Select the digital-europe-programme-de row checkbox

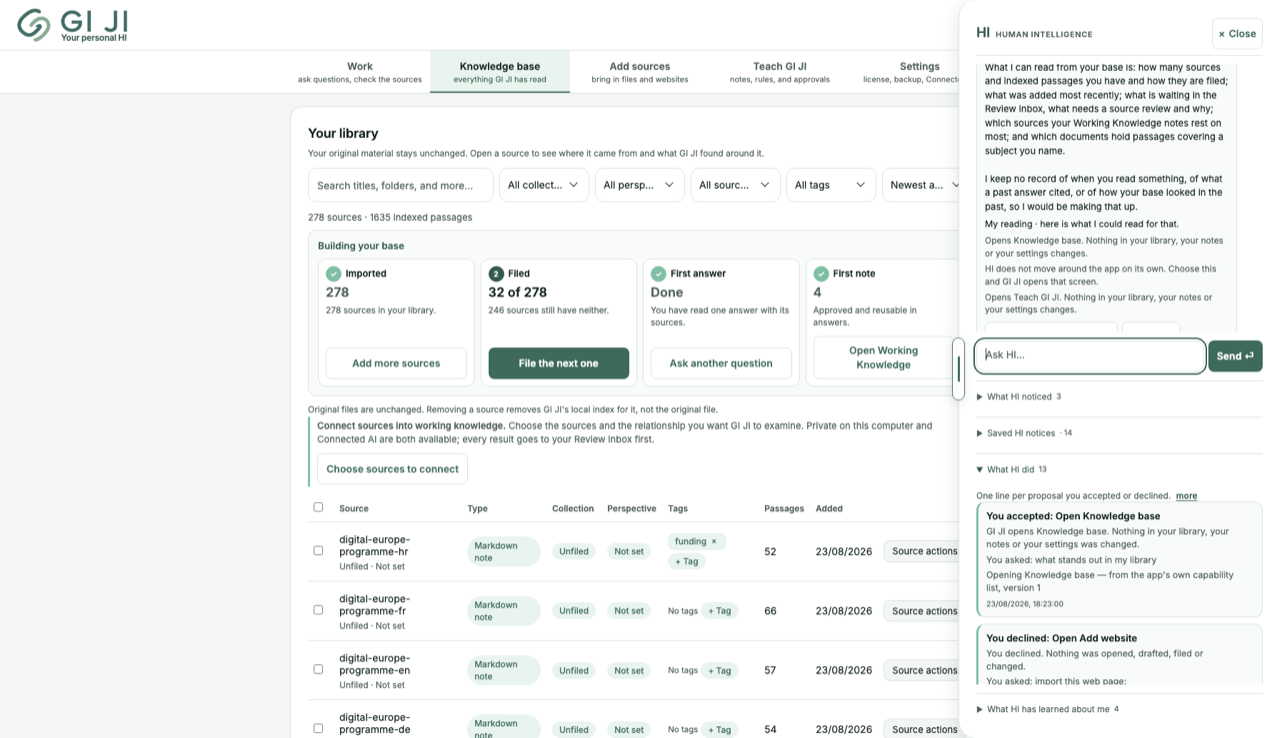(x=318, y=728)
